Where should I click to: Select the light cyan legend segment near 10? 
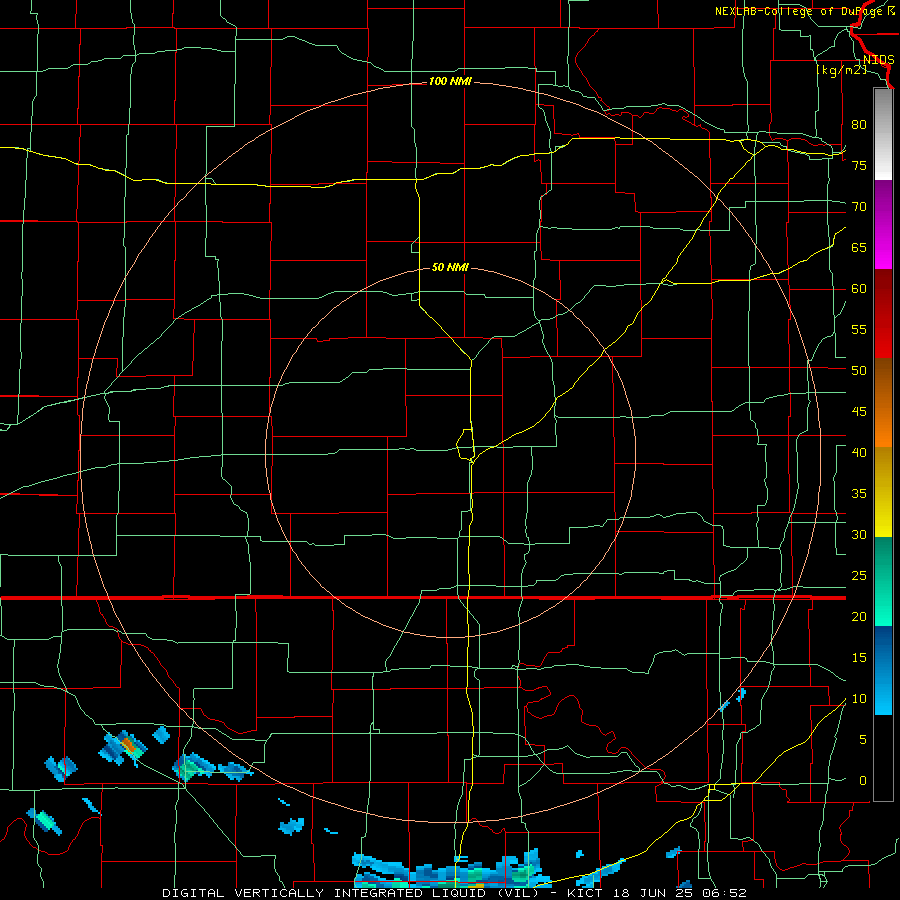(x=883, y=693)
